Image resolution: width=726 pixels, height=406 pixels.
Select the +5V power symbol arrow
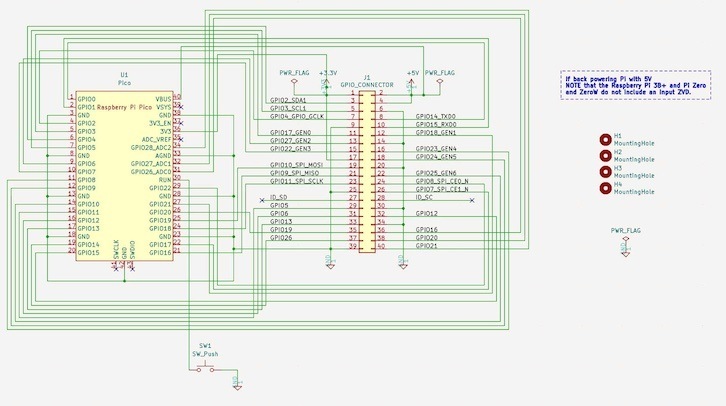coord(411,83)
